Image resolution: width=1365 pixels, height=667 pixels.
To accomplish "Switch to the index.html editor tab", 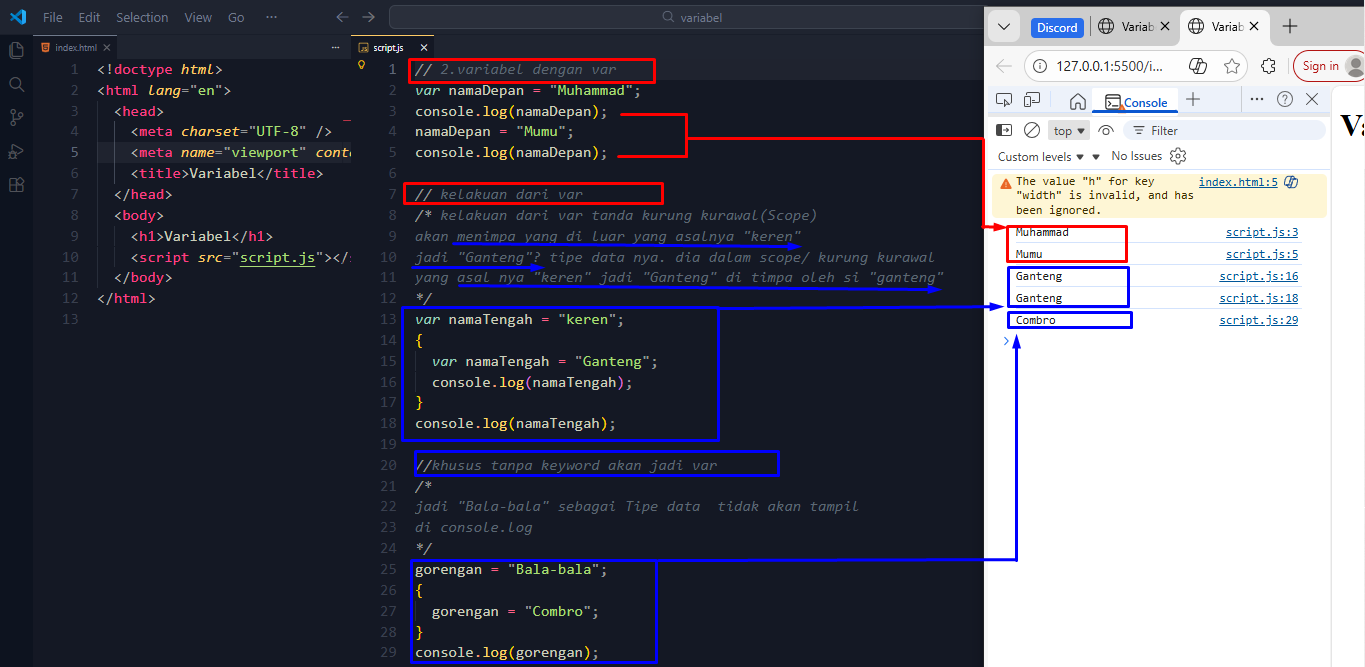I will pos(76,47).
